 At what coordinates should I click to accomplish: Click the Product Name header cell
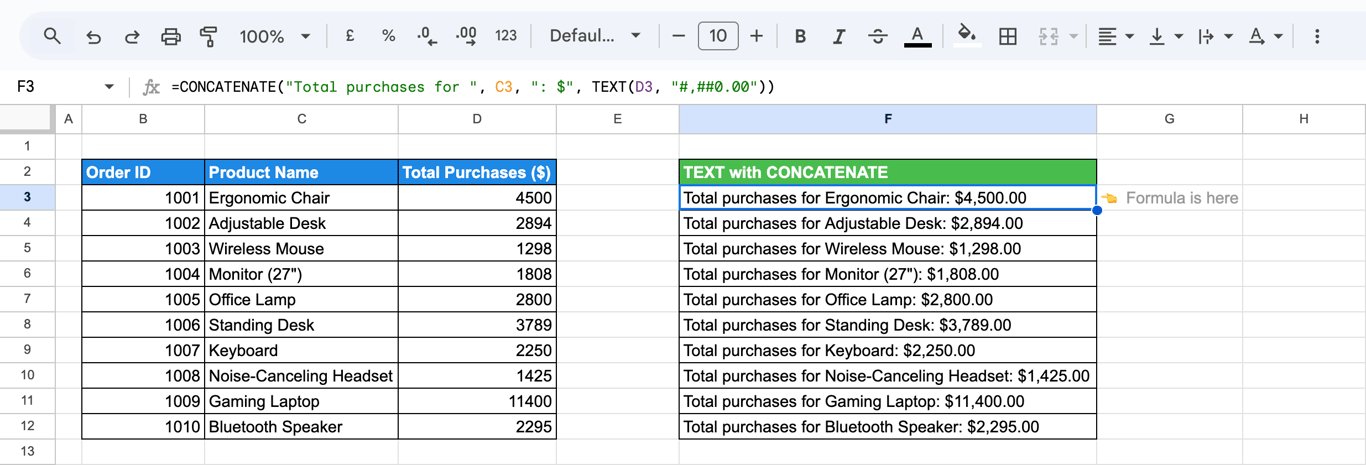click(301, 172)
